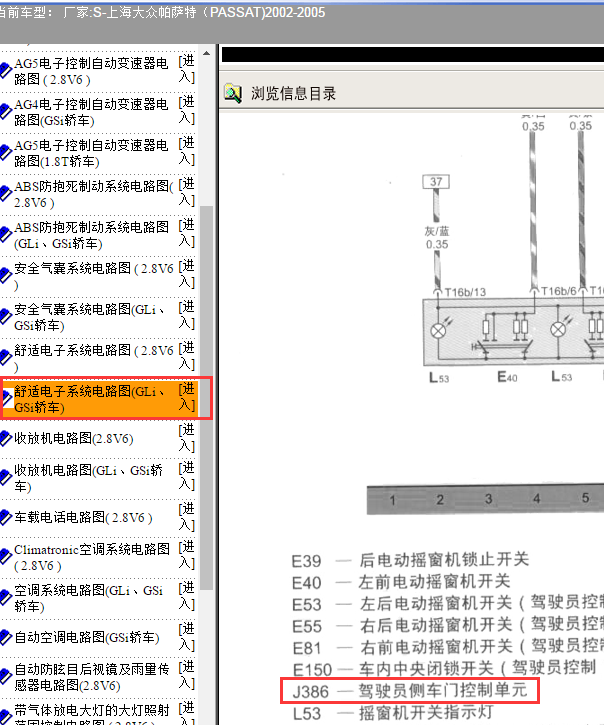This screenshot has height=725, width=604.
Task: Click legend line E55 右后电动摇窗机开关
Action: (448, 626)
